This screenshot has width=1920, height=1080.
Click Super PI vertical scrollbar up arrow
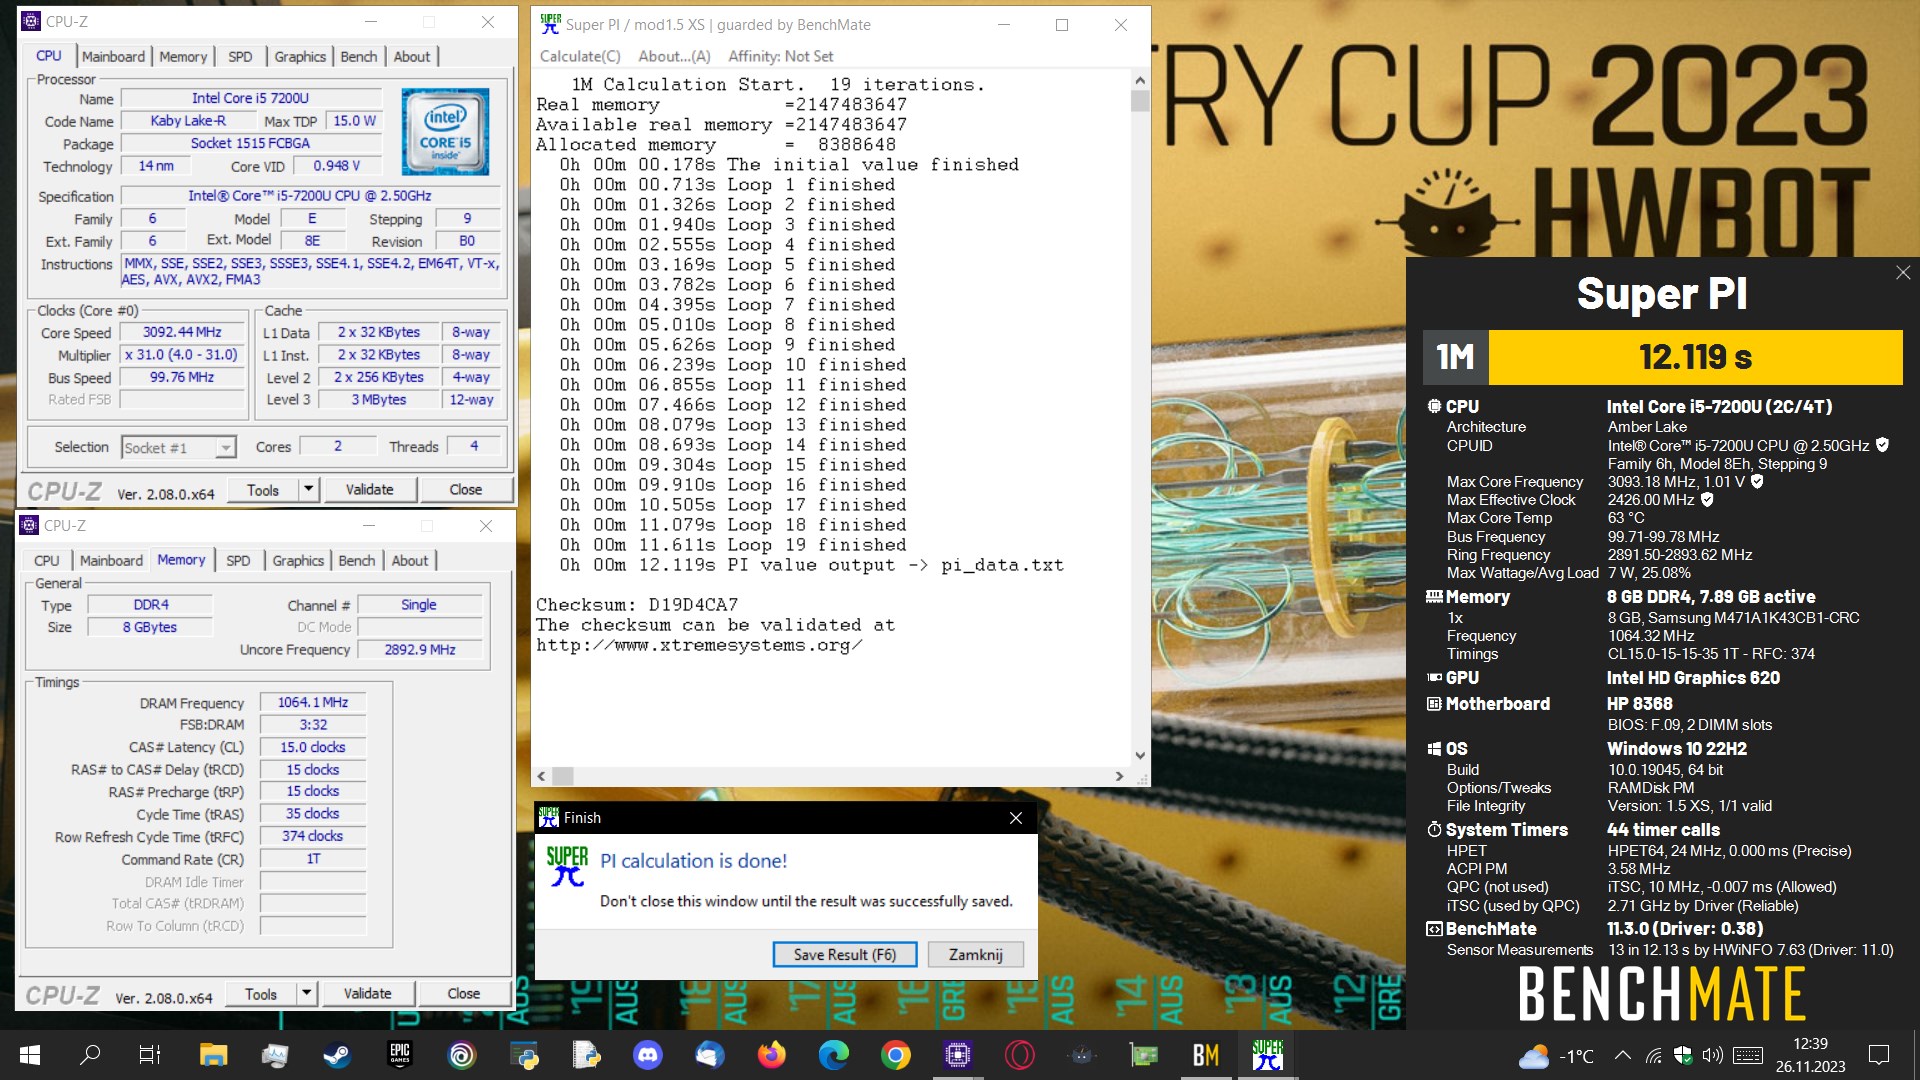(x=1140, y=80)
